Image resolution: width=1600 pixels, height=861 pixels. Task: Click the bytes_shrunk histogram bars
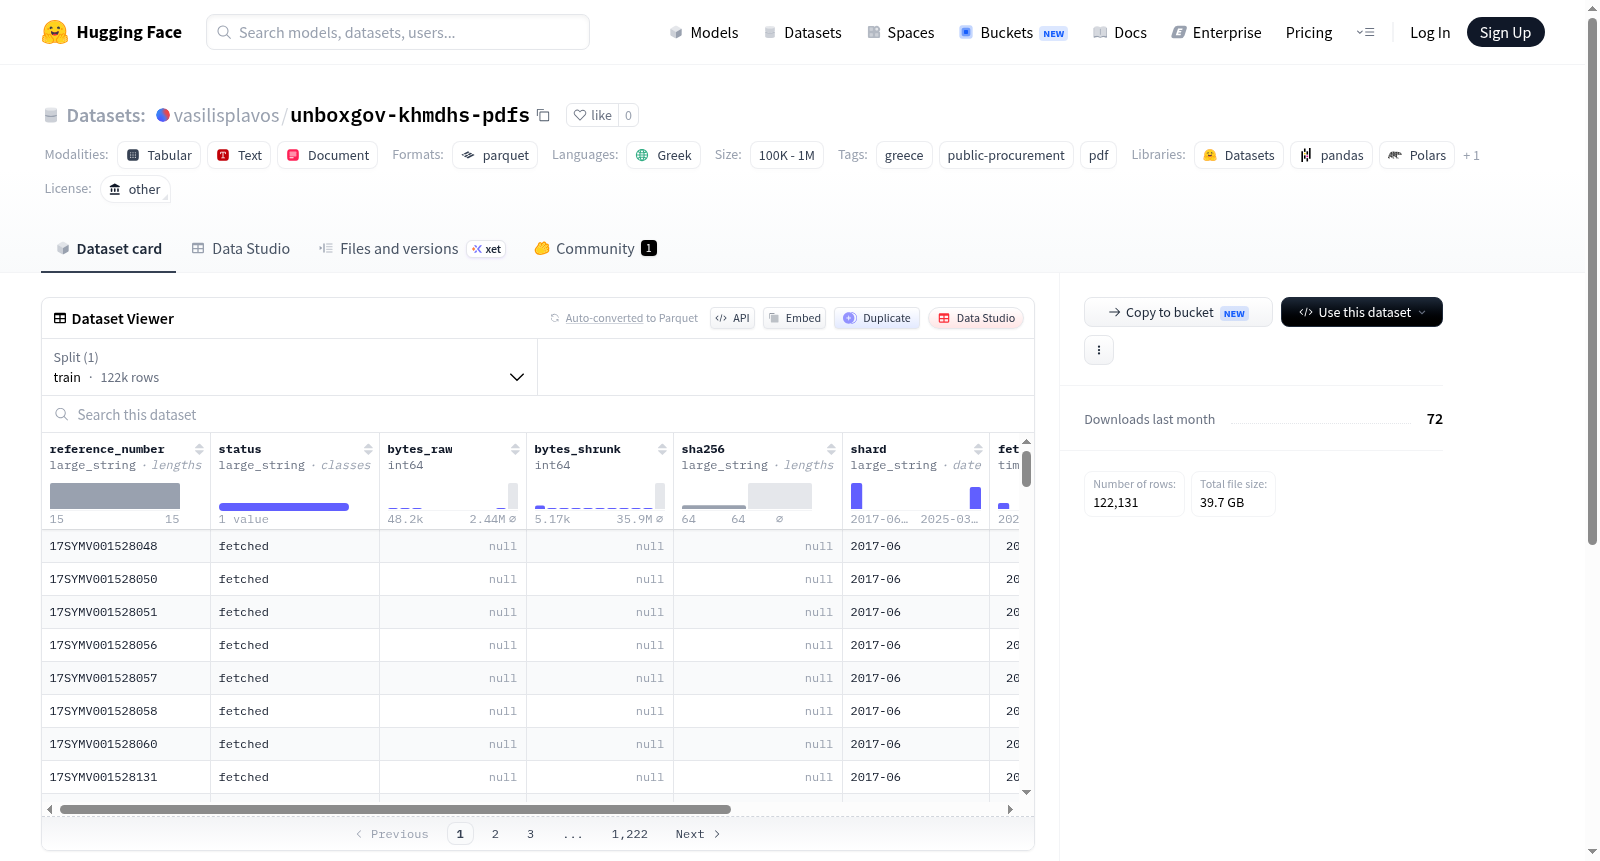click(x=599, y=496)
